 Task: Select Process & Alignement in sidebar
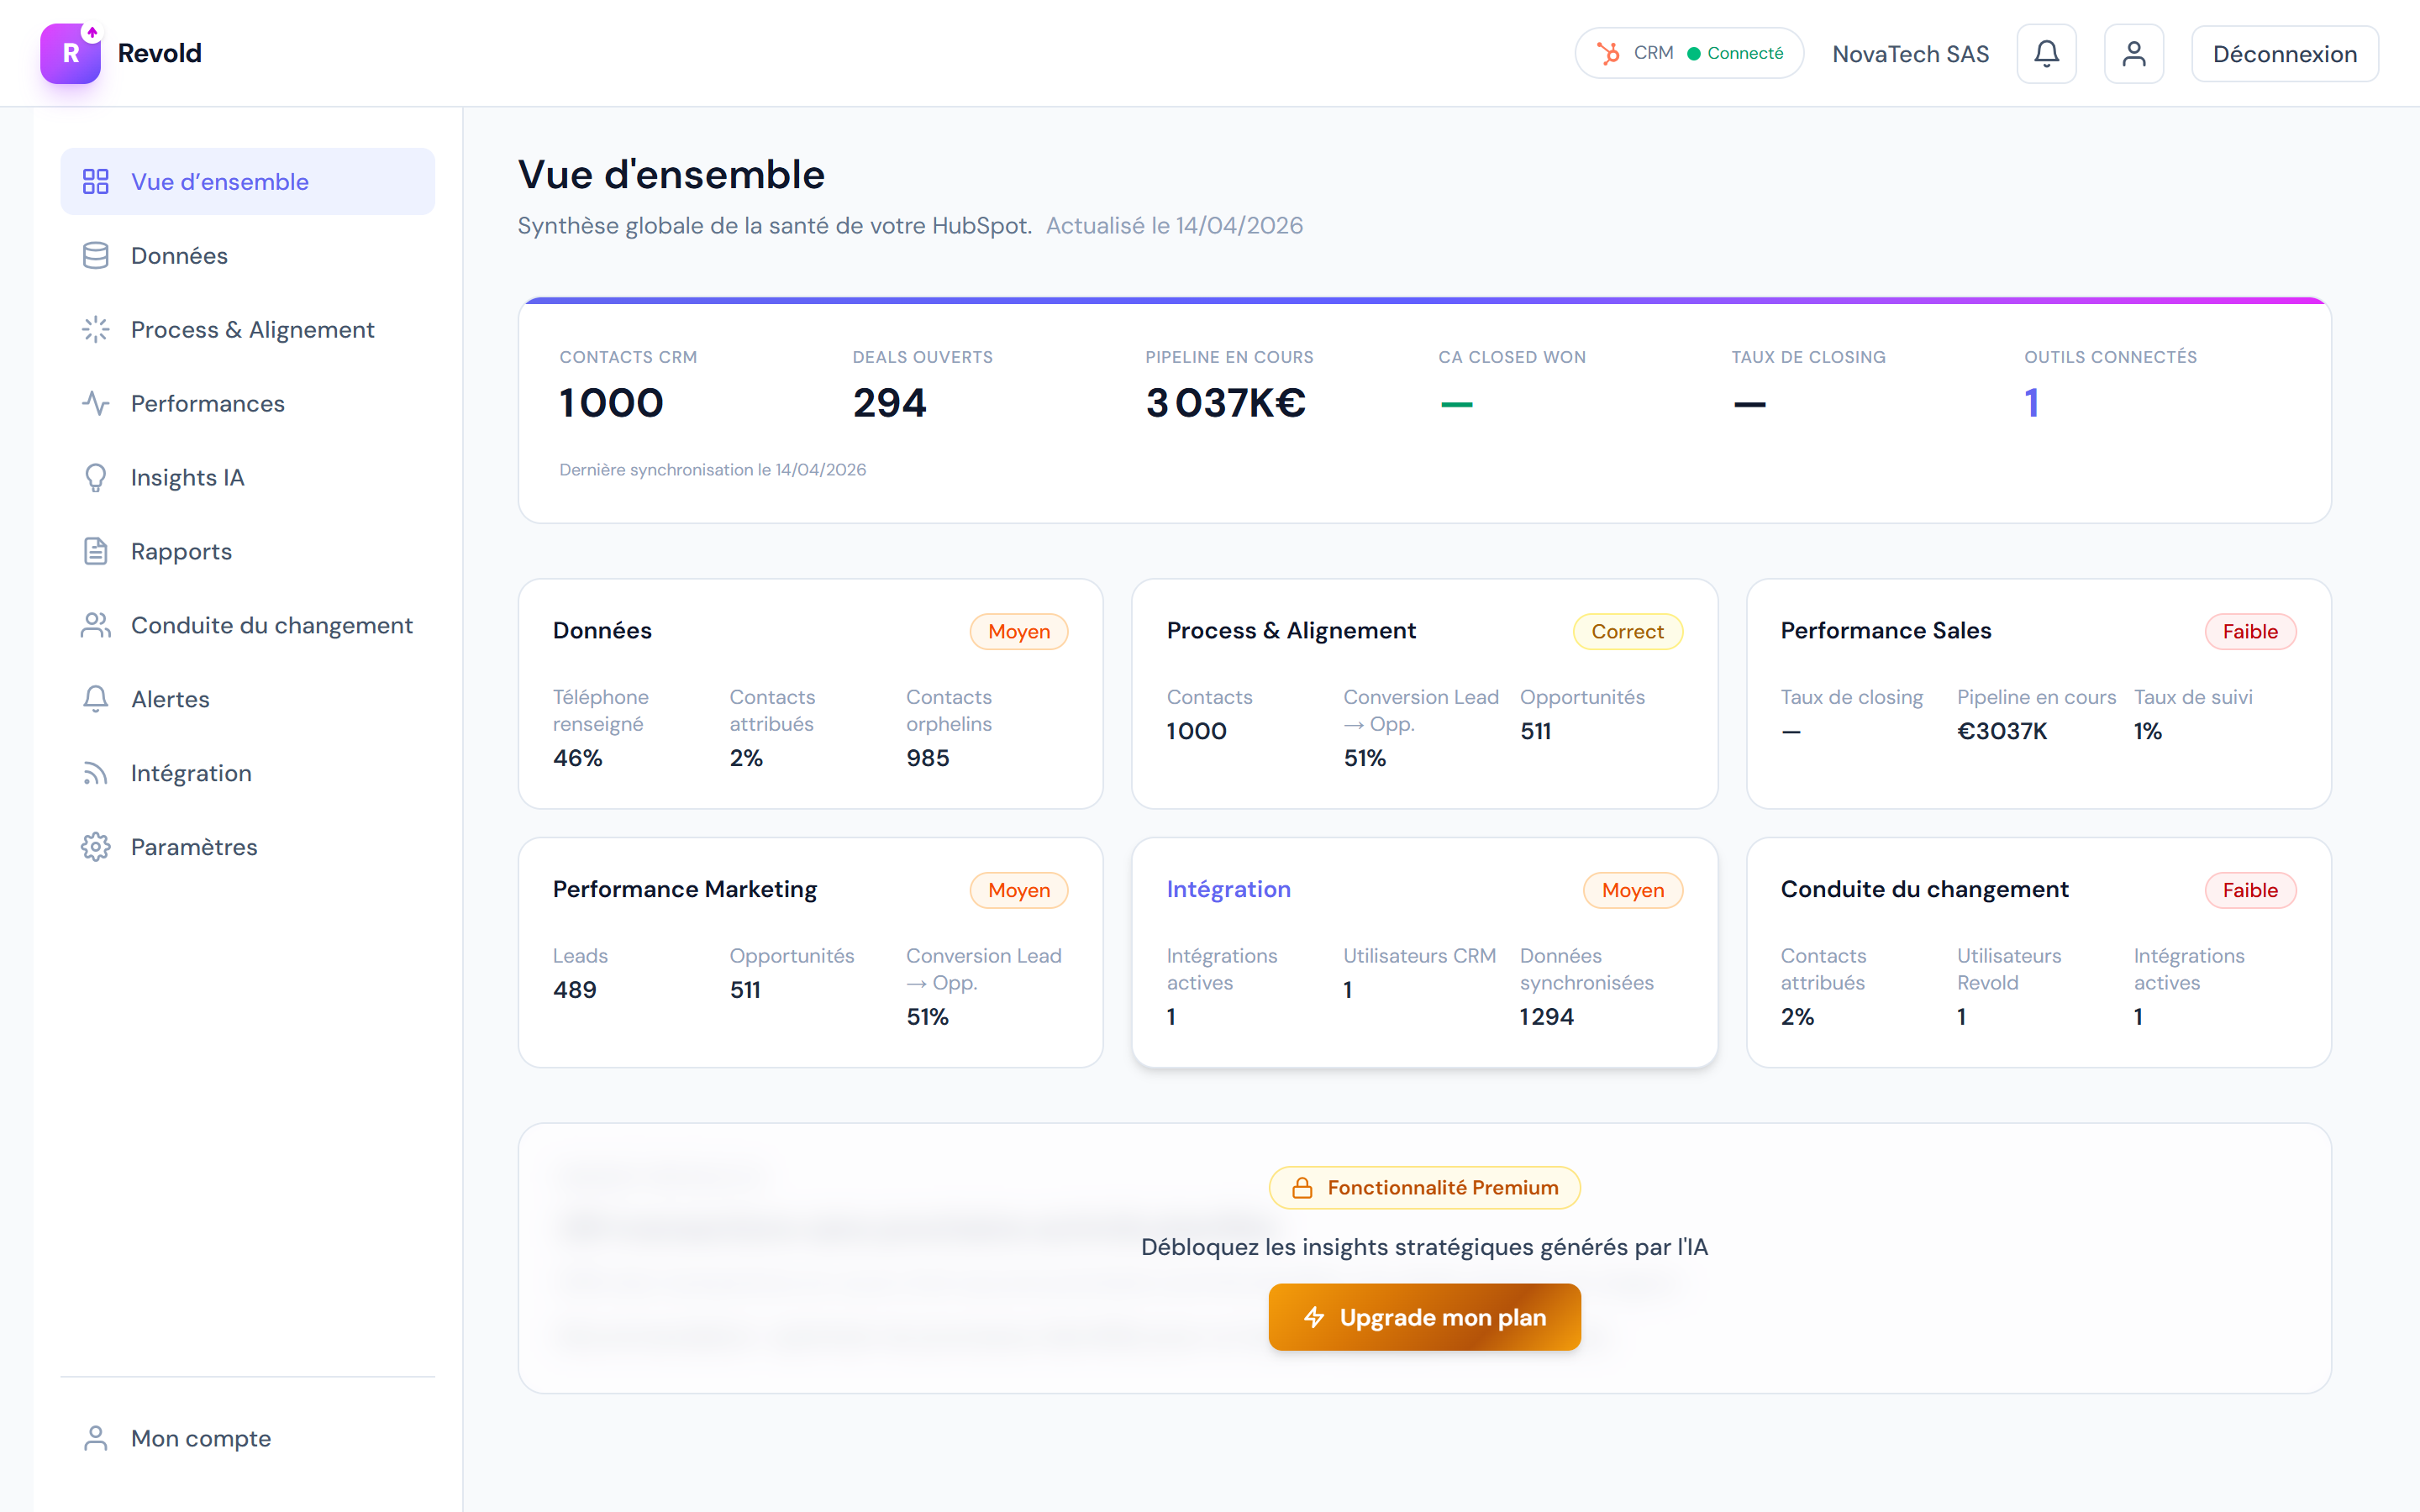point(252,330)
